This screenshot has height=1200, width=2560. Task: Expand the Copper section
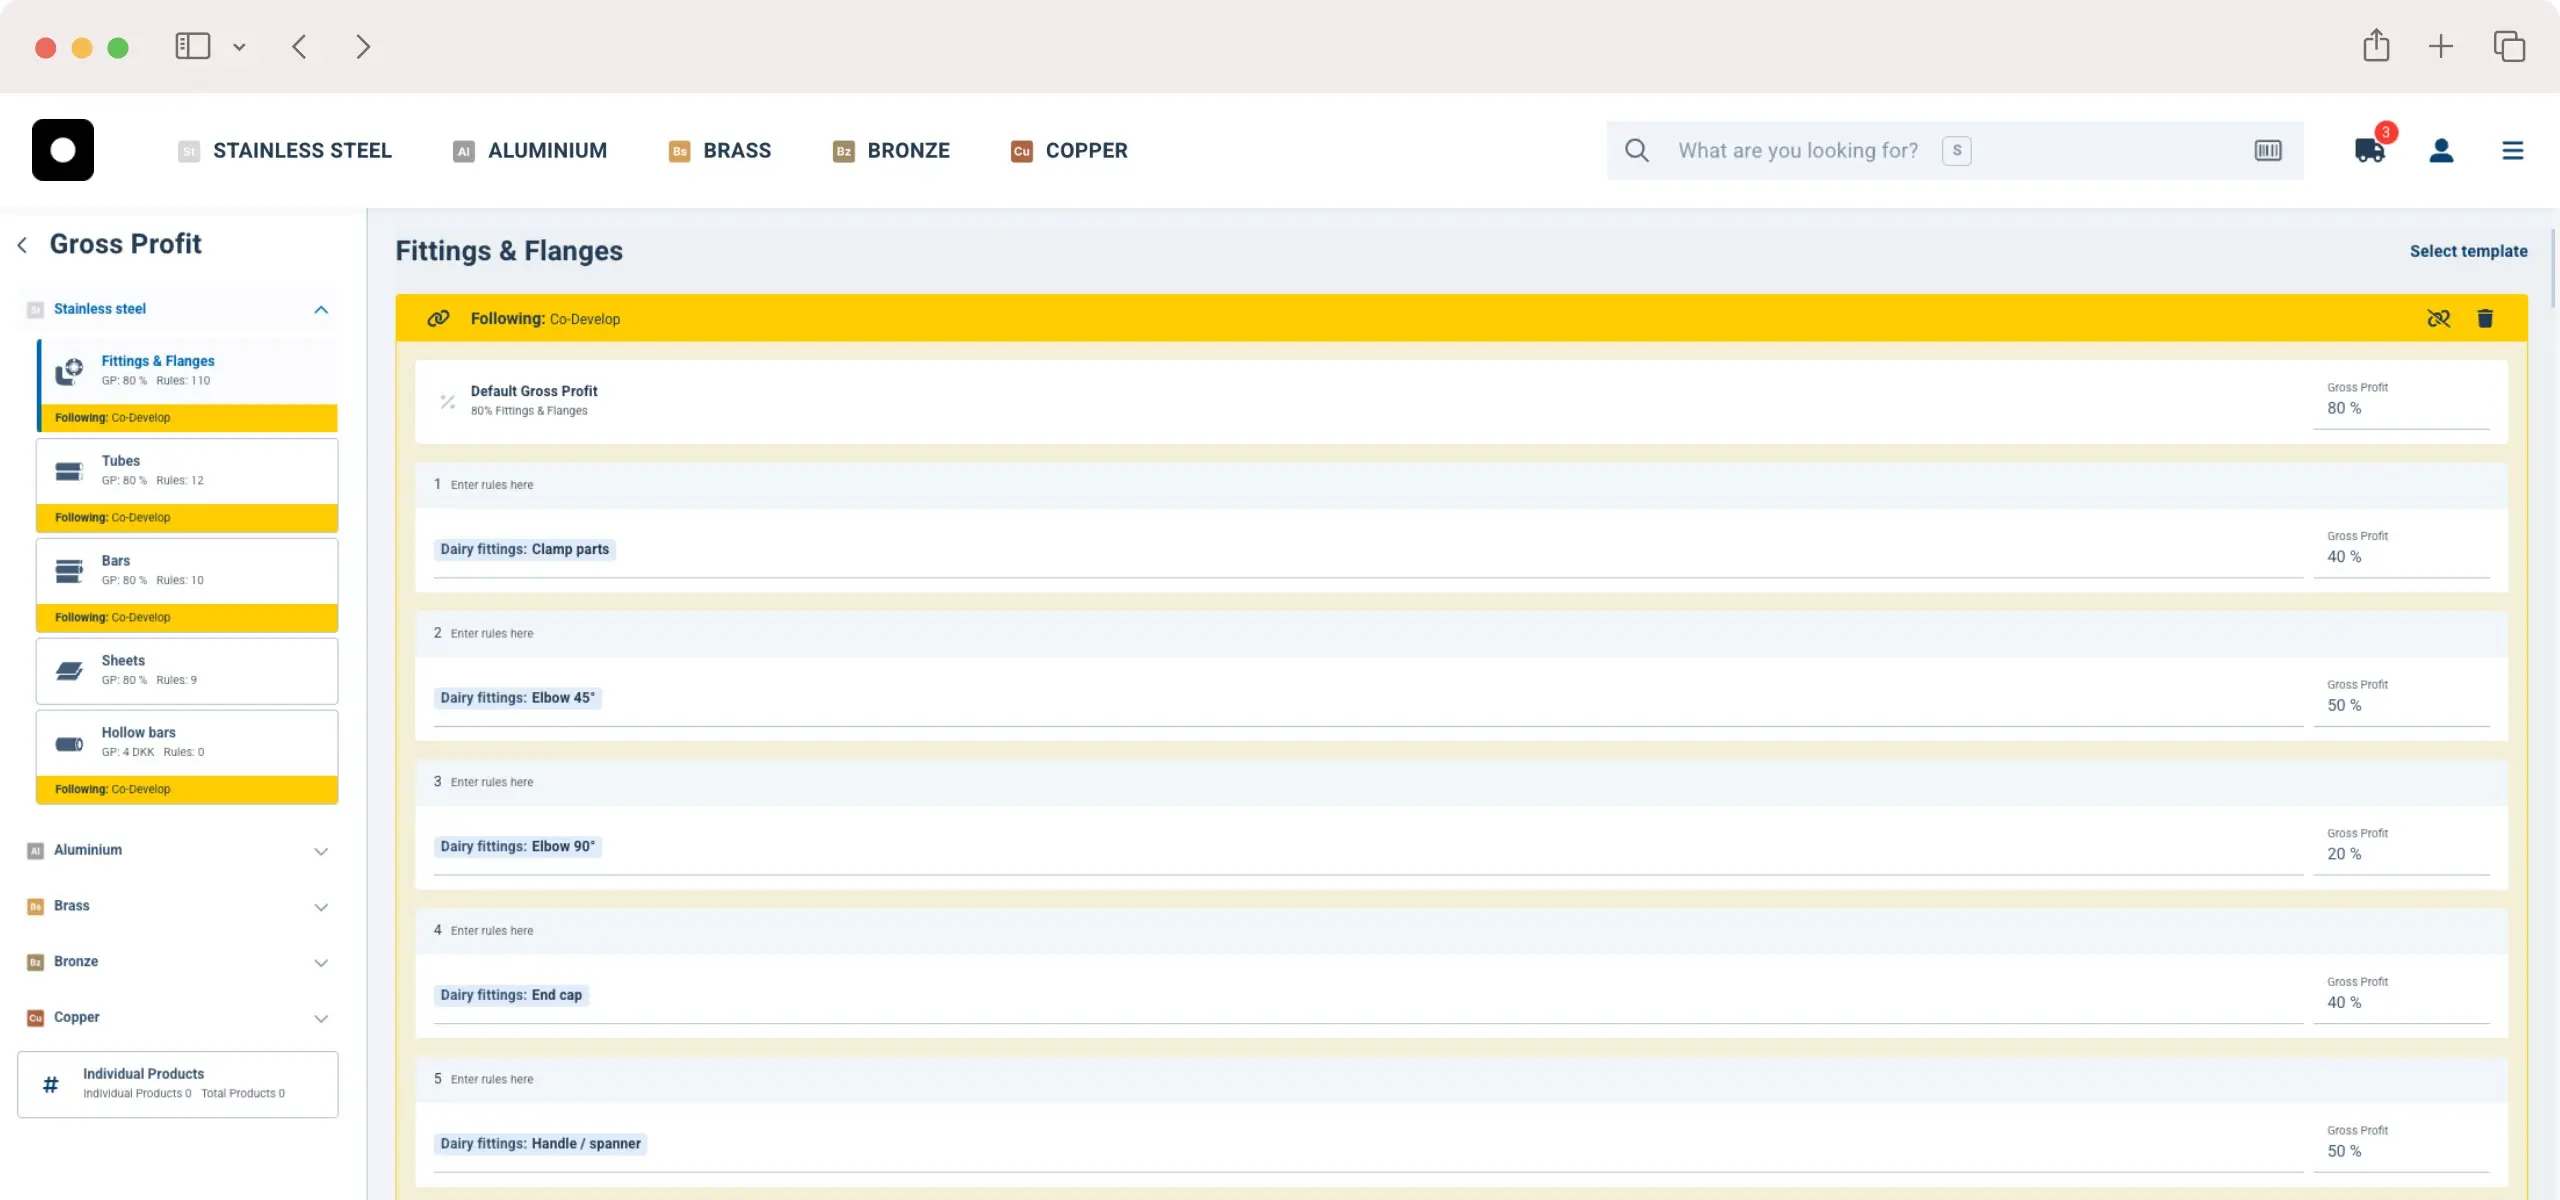[320, 1018]
